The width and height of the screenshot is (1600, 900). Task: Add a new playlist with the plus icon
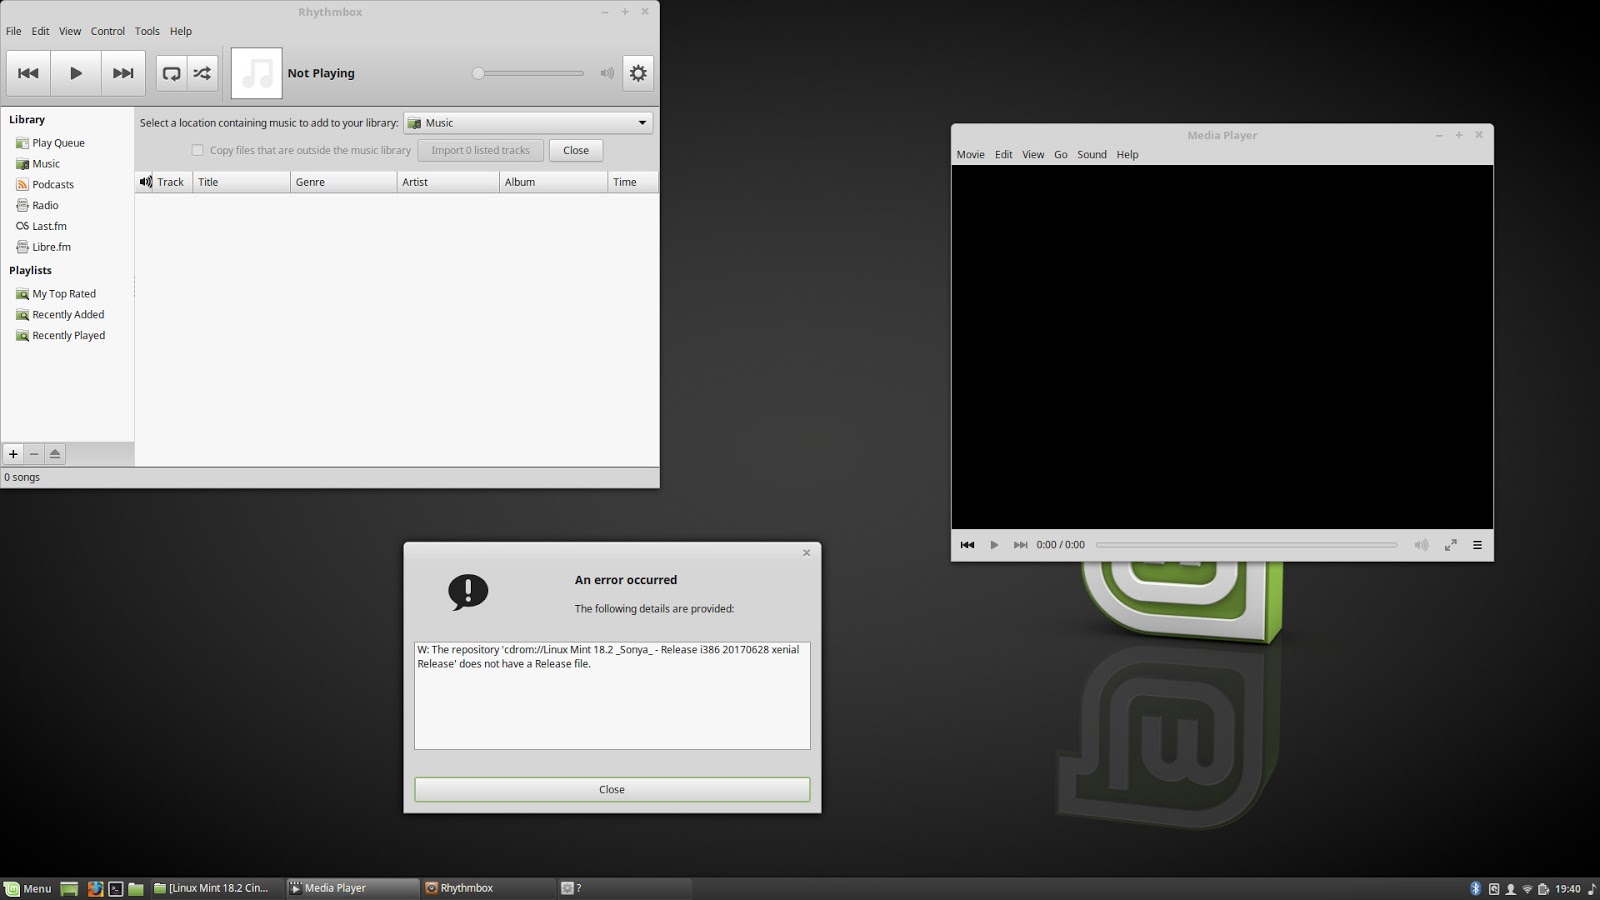tap(13, 453)
